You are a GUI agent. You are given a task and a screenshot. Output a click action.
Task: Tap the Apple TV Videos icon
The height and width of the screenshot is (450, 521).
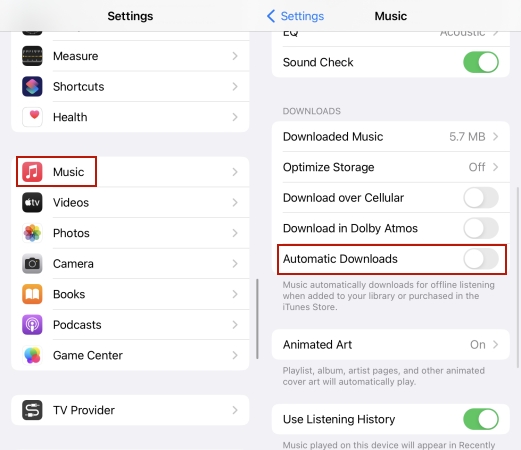(x=32, y=202)
